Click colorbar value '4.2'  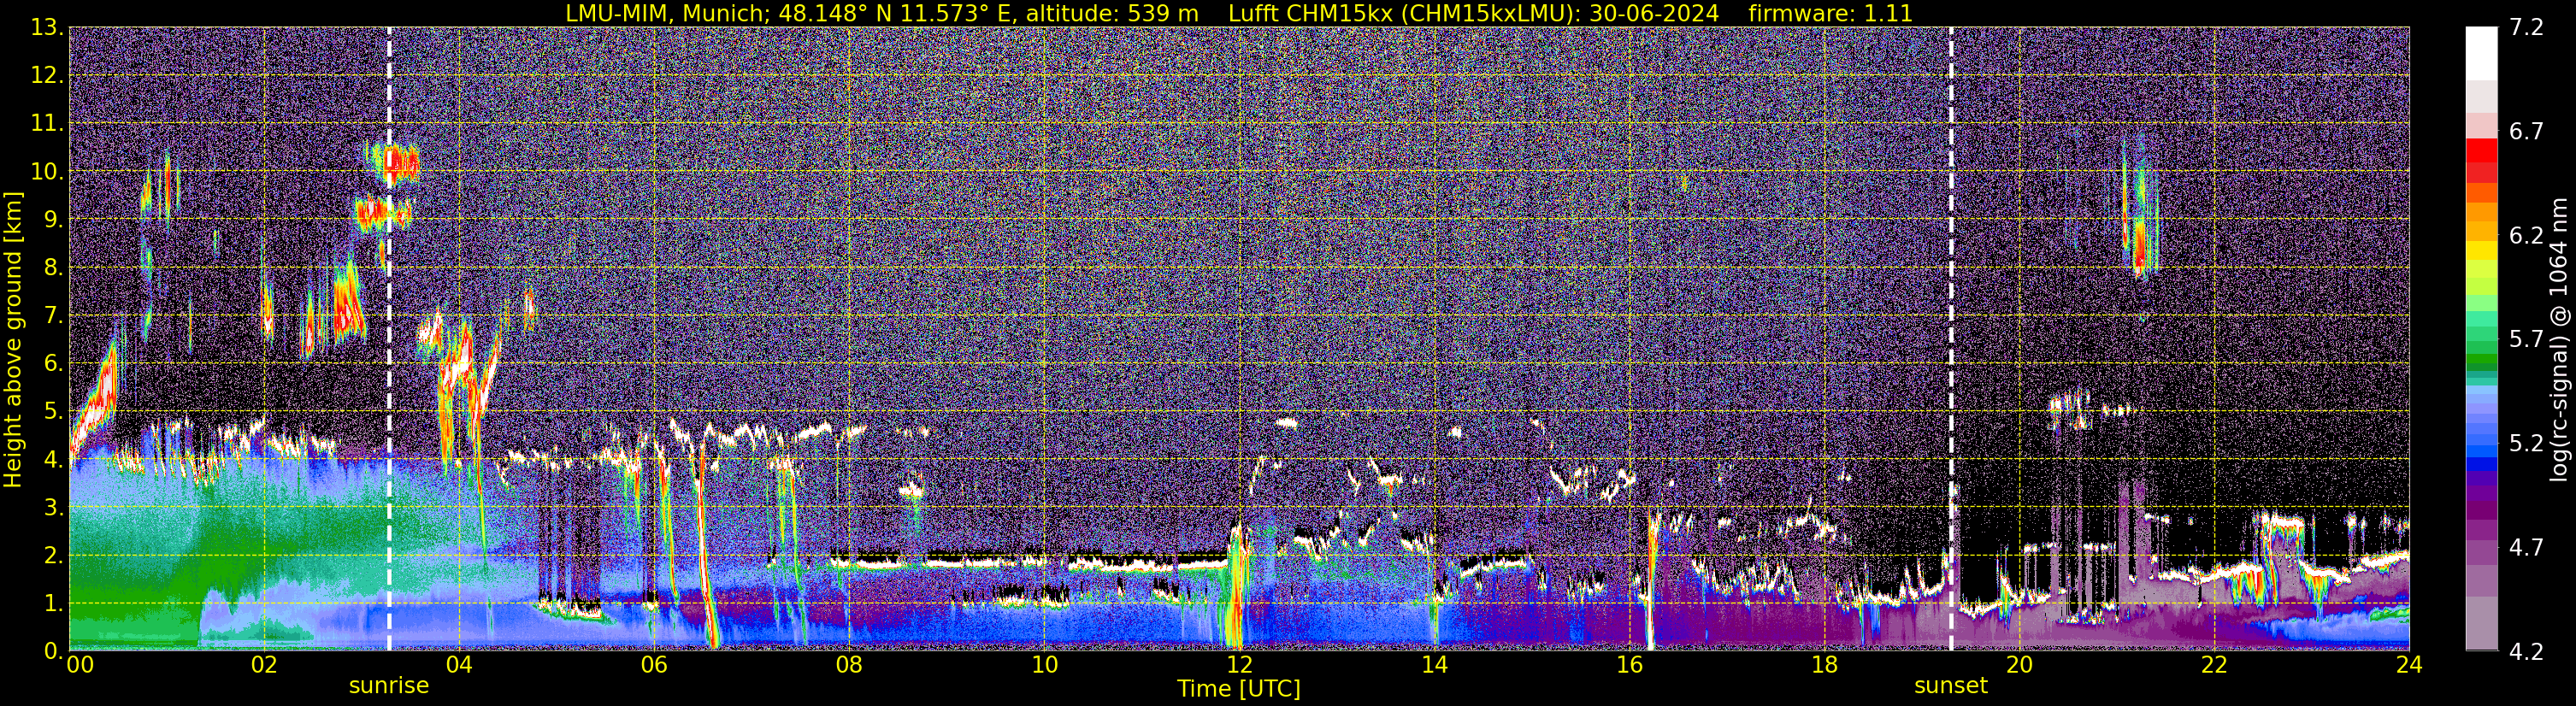[x=2526, y=651]
